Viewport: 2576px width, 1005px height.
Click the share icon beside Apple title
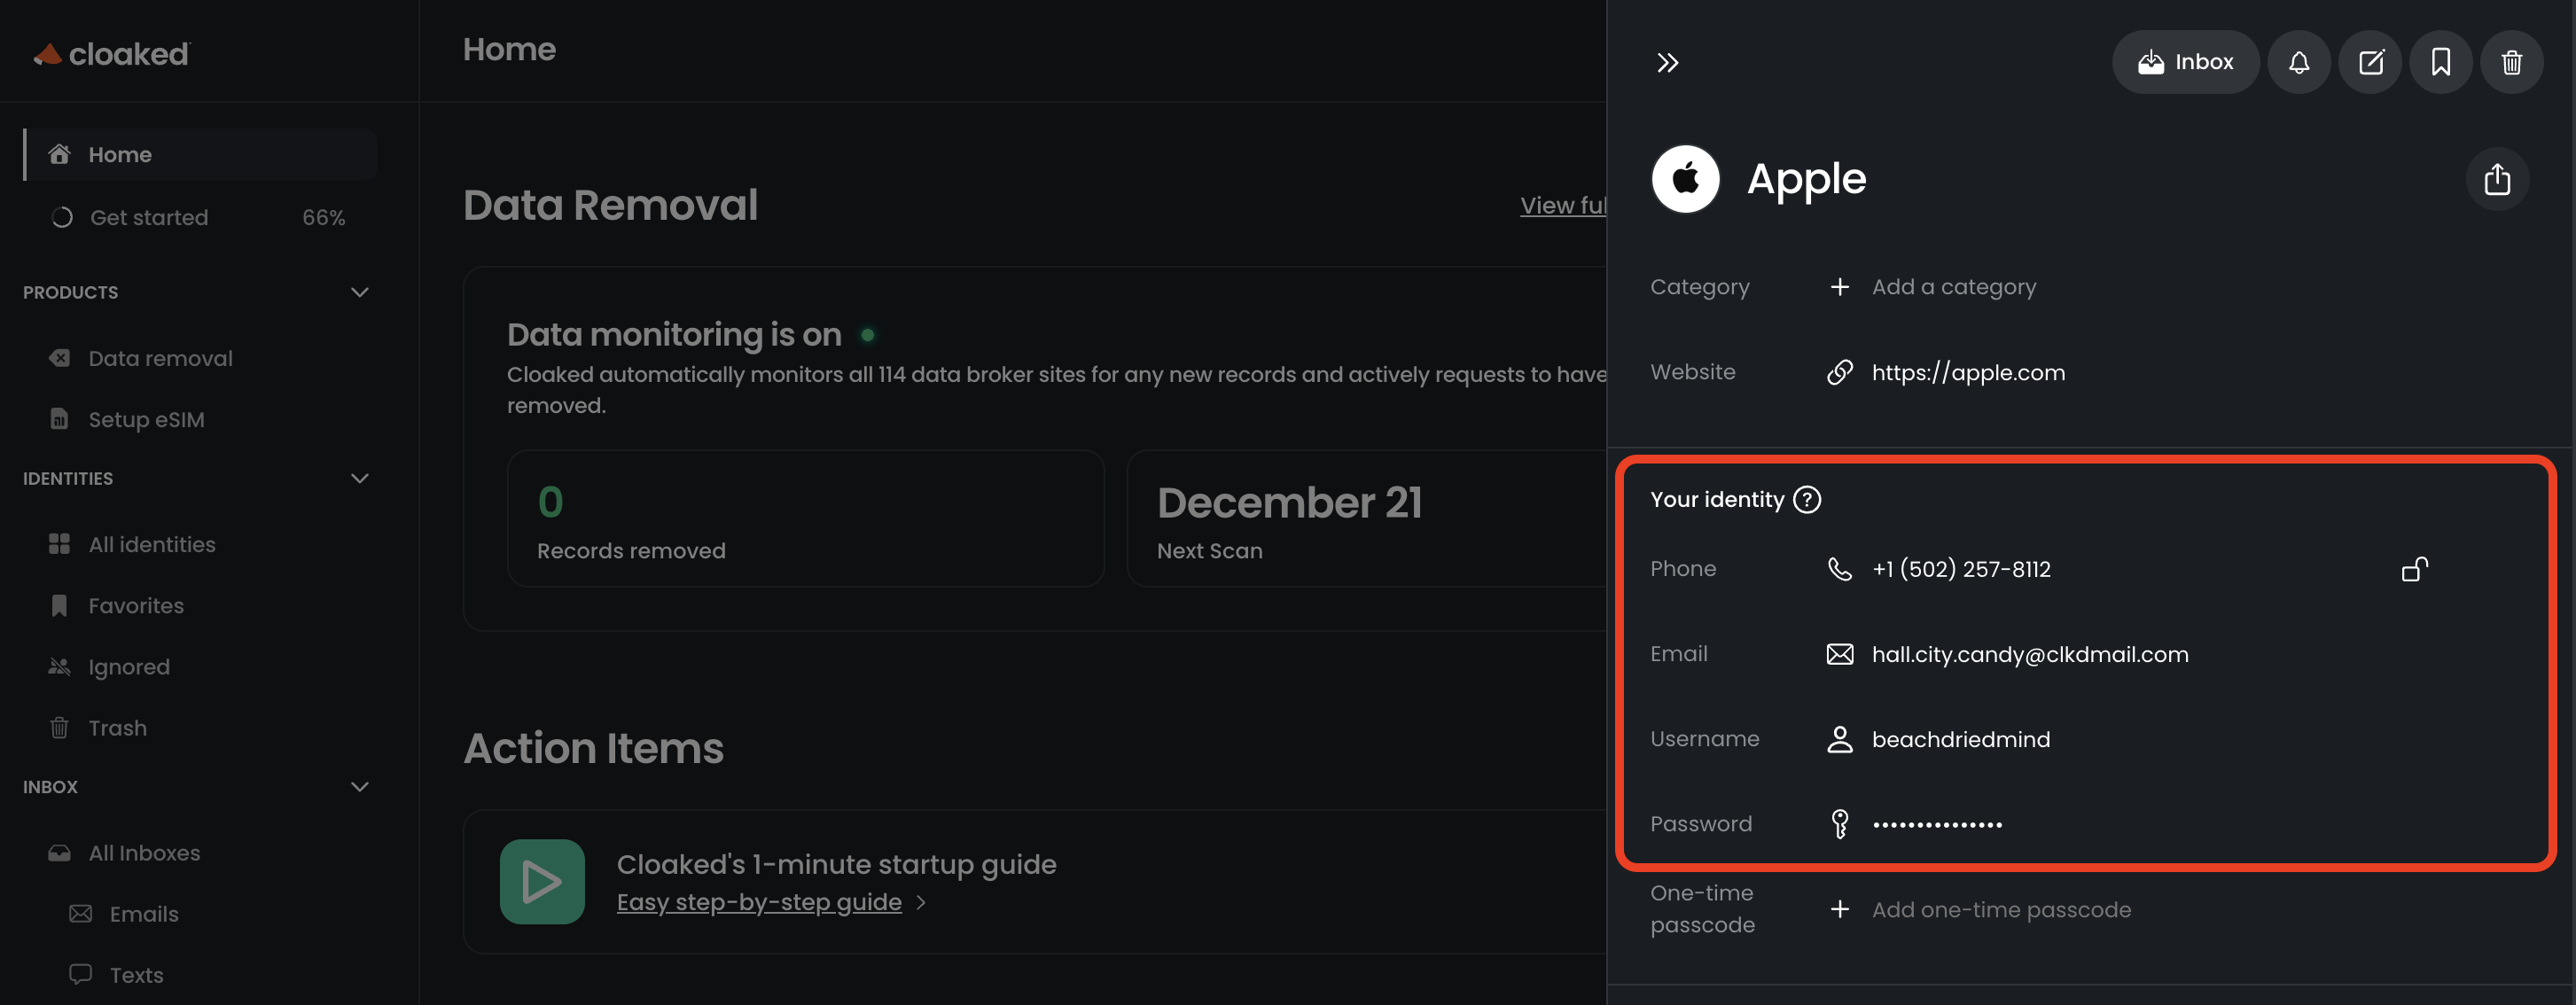click(x=2497, y=179)
